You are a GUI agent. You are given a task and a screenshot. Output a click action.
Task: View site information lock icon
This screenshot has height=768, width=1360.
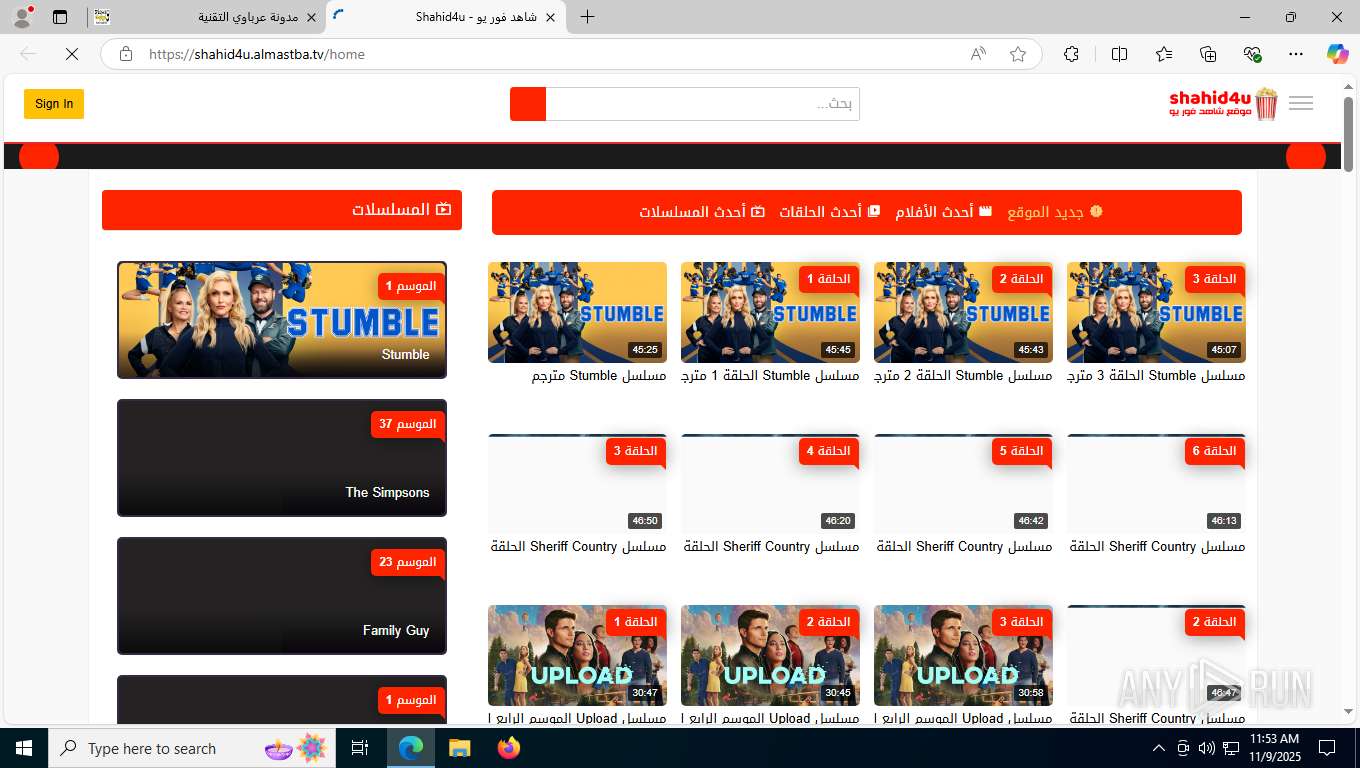point(126,54)
